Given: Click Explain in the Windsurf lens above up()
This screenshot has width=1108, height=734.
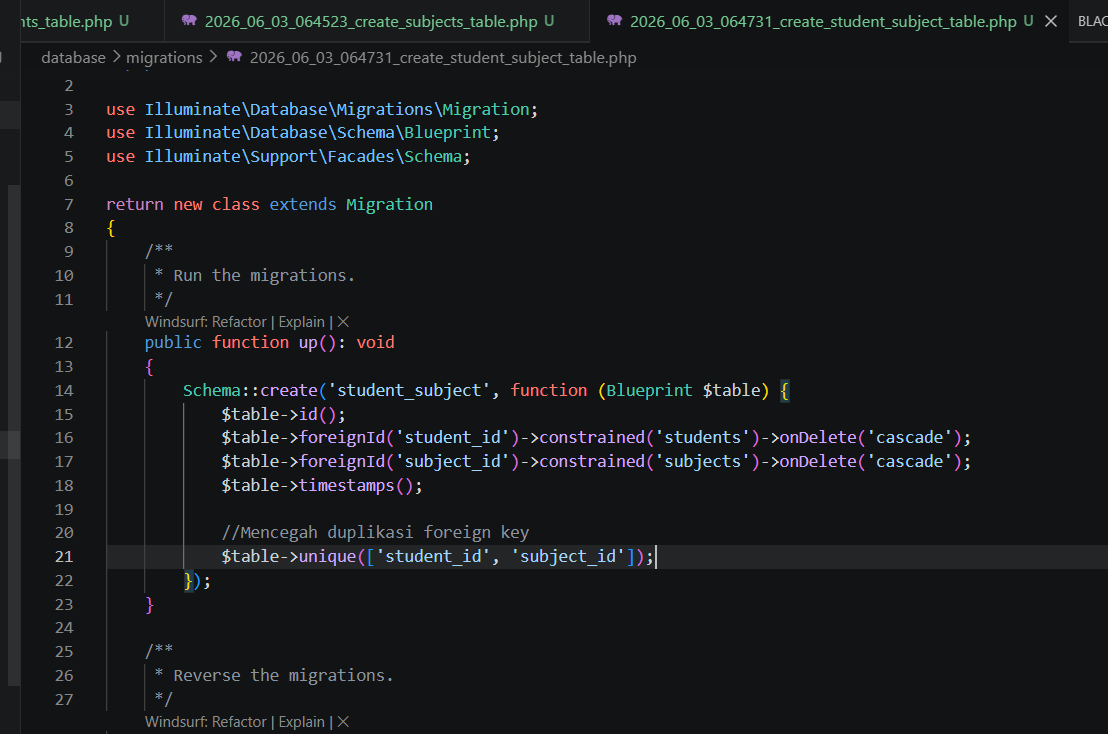Looking at the screenshot, I should [301, 322].
